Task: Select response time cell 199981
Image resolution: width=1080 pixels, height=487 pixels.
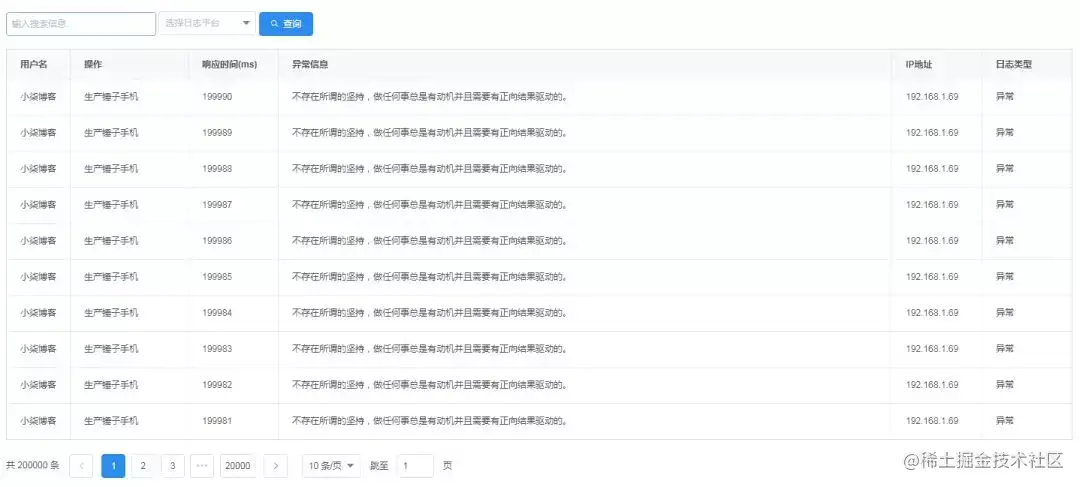Action: point(217,420)
